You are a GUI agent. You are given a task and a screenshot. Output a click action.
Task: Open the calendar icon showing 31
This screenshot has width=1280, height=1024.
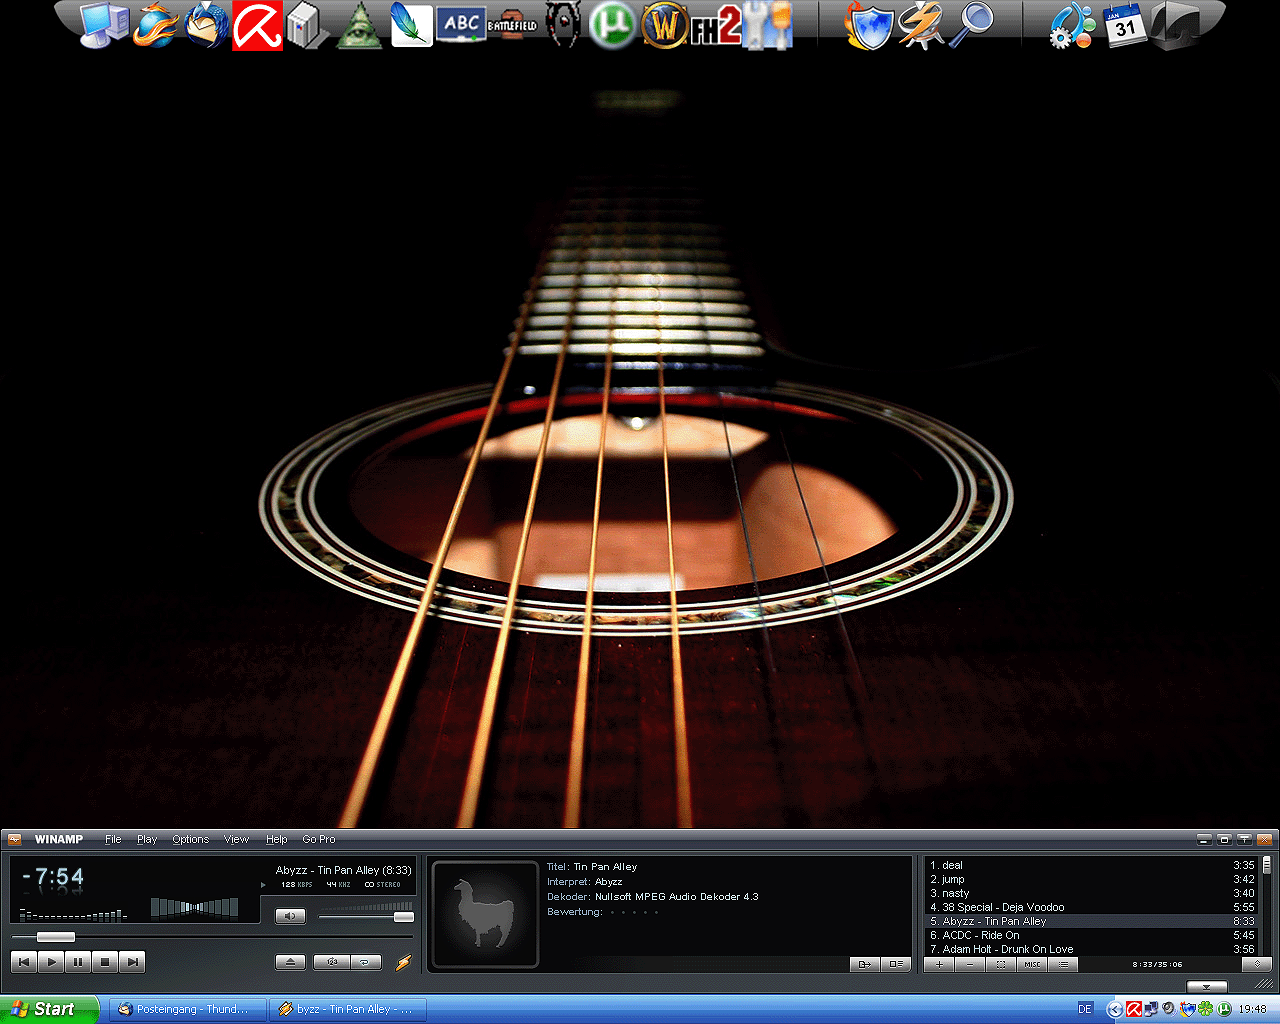pyautogui.click(x=1125, y=26)
